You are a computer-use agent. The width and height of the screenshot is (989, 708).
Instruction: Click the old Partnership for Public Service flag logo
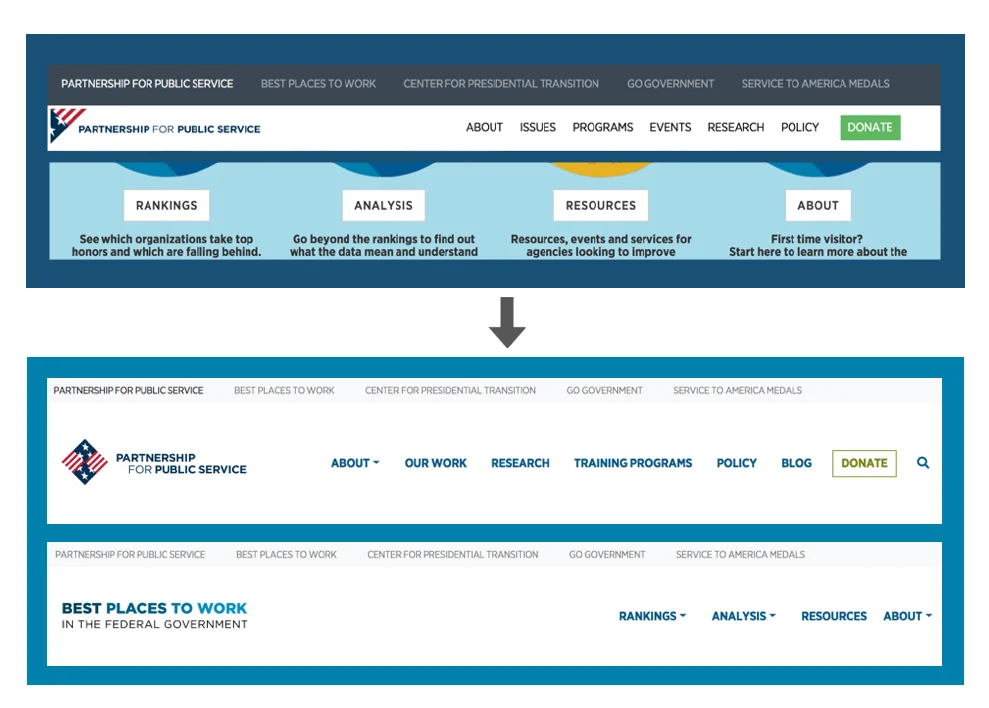click(155, 126)
